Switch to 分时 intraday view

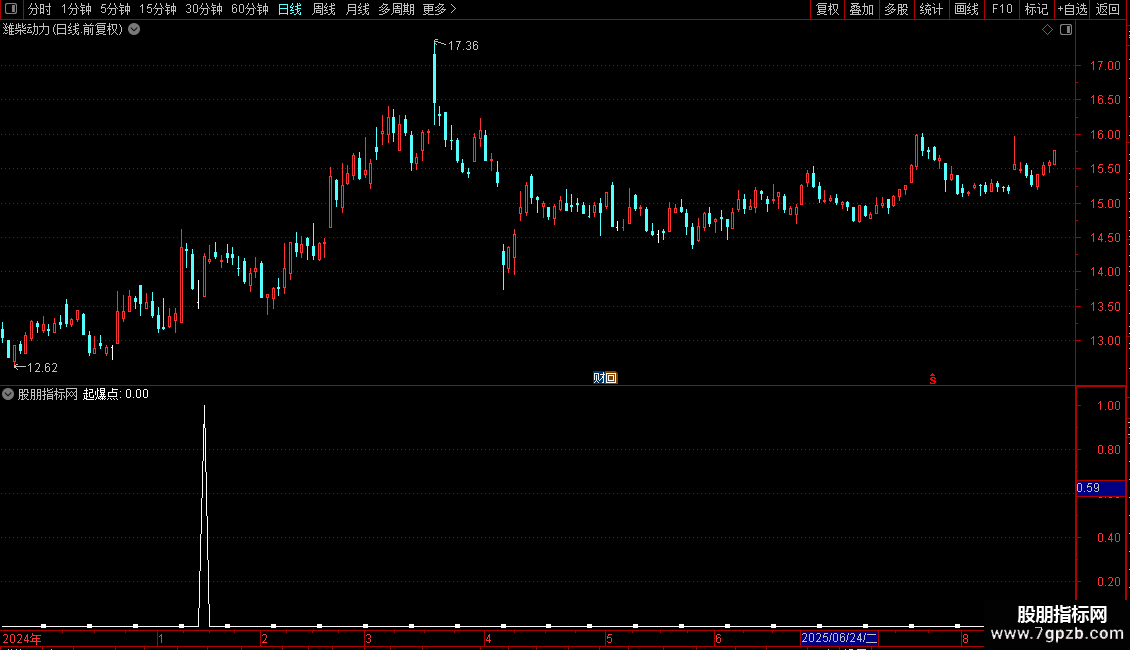pos(40,9)
